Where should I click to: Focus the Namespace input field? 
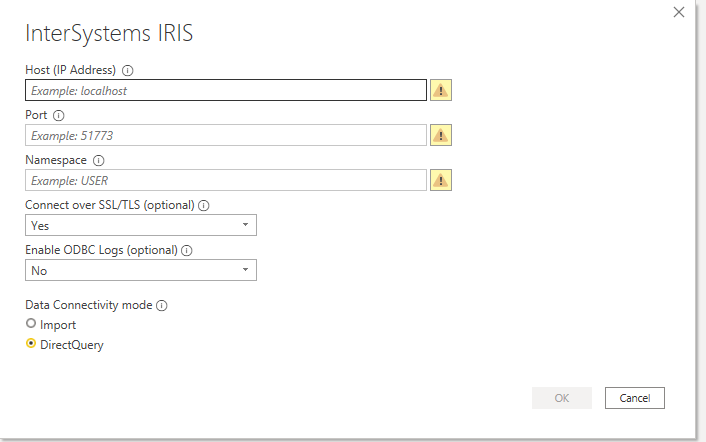(x=226, y=180)
